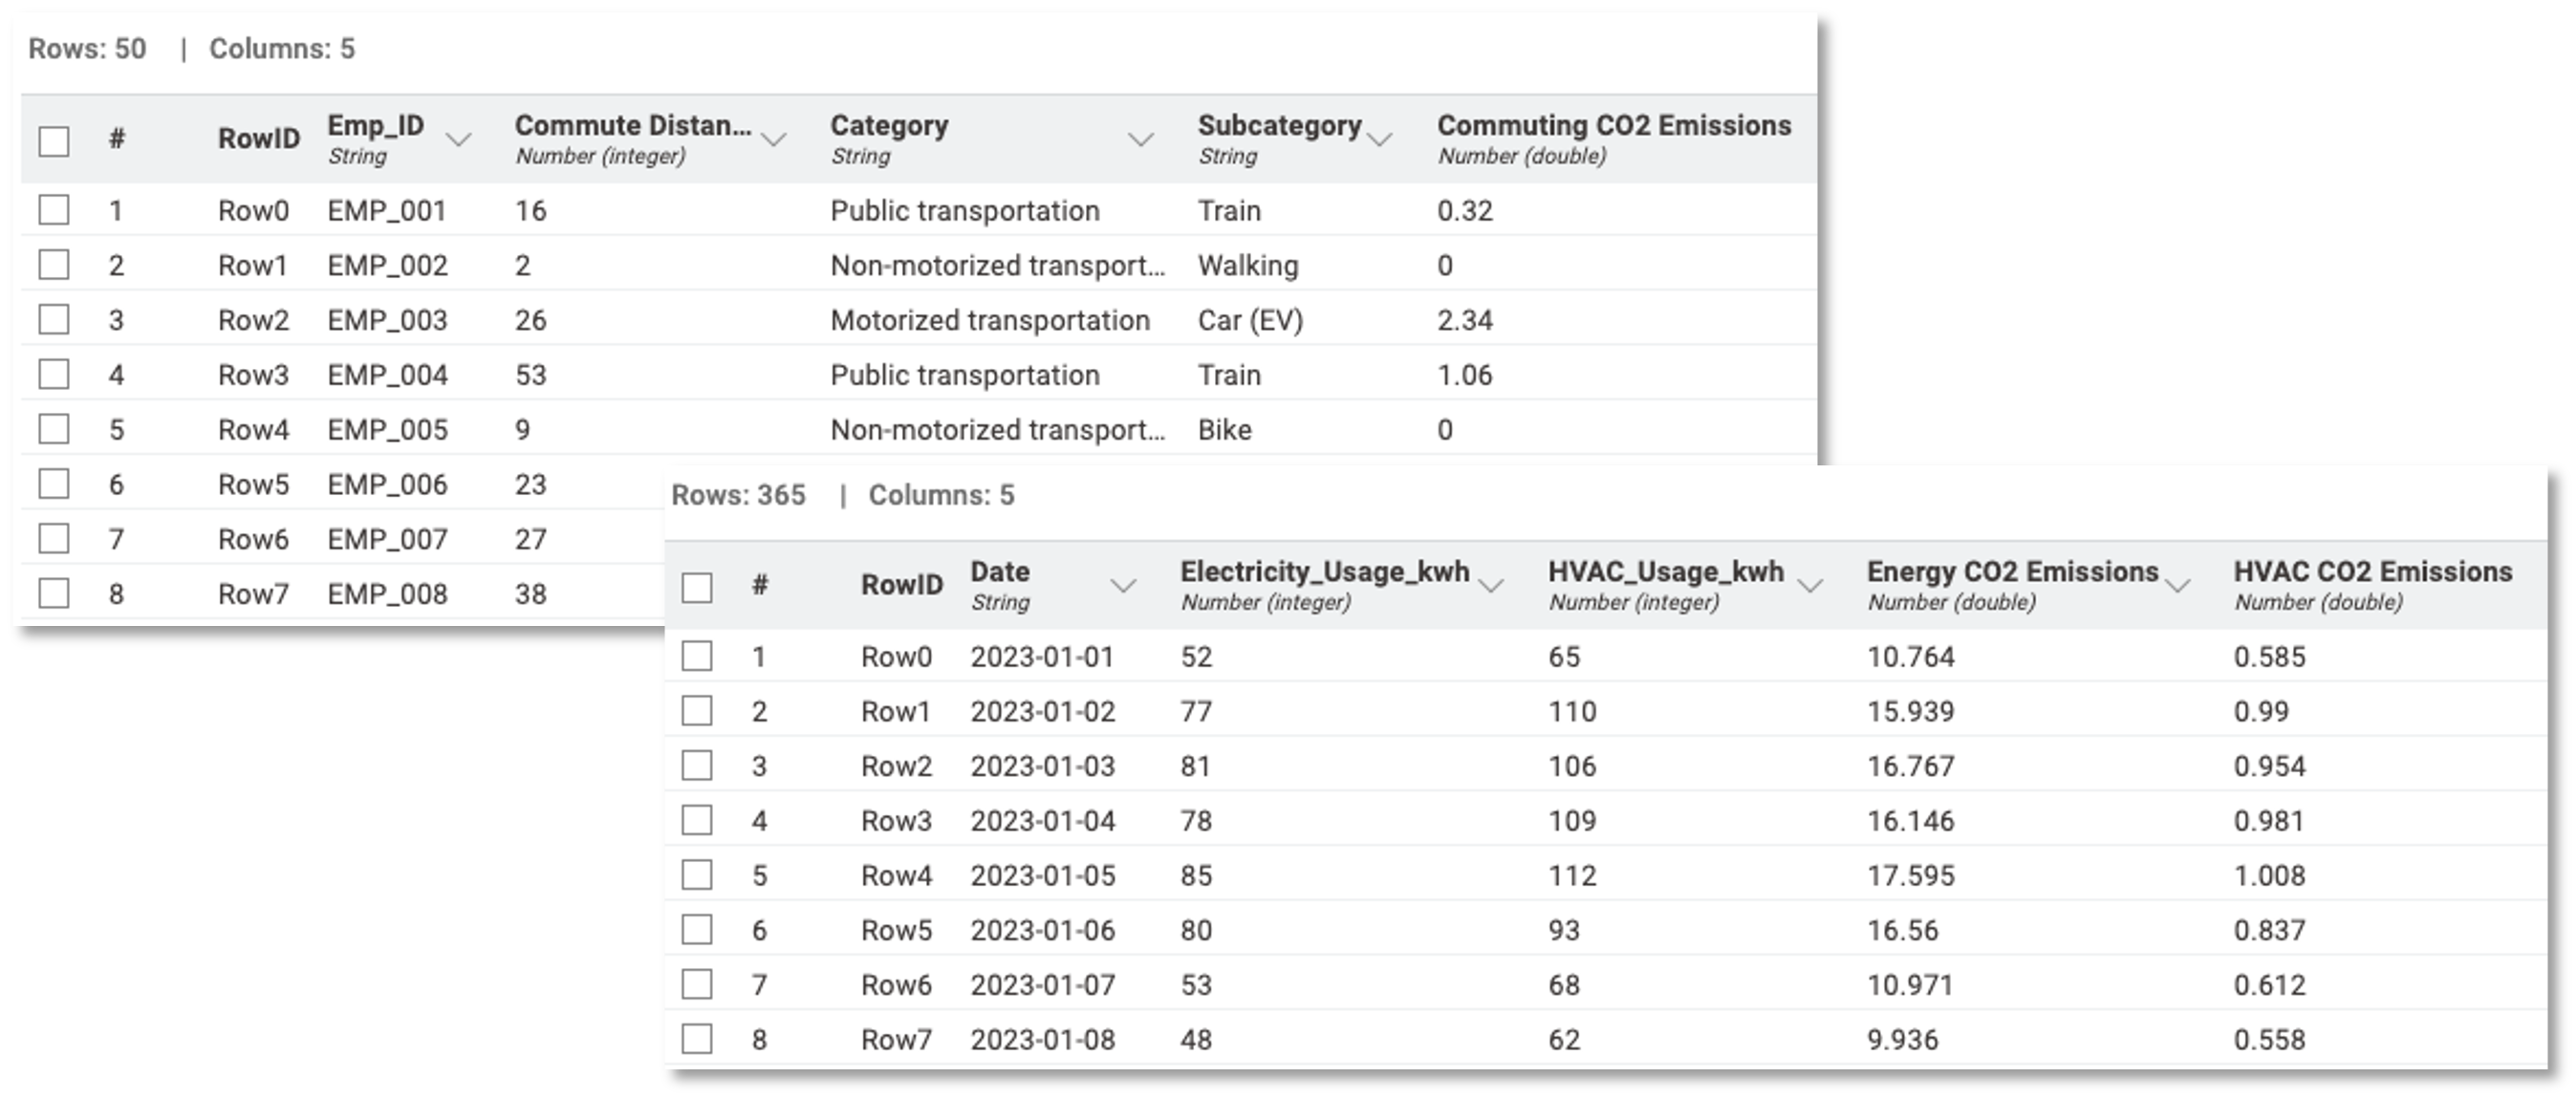Viewport: 2576px width, 1099px height.
Task: Select the Public transportation cell for EMP_004
Action: click(965, 375)
